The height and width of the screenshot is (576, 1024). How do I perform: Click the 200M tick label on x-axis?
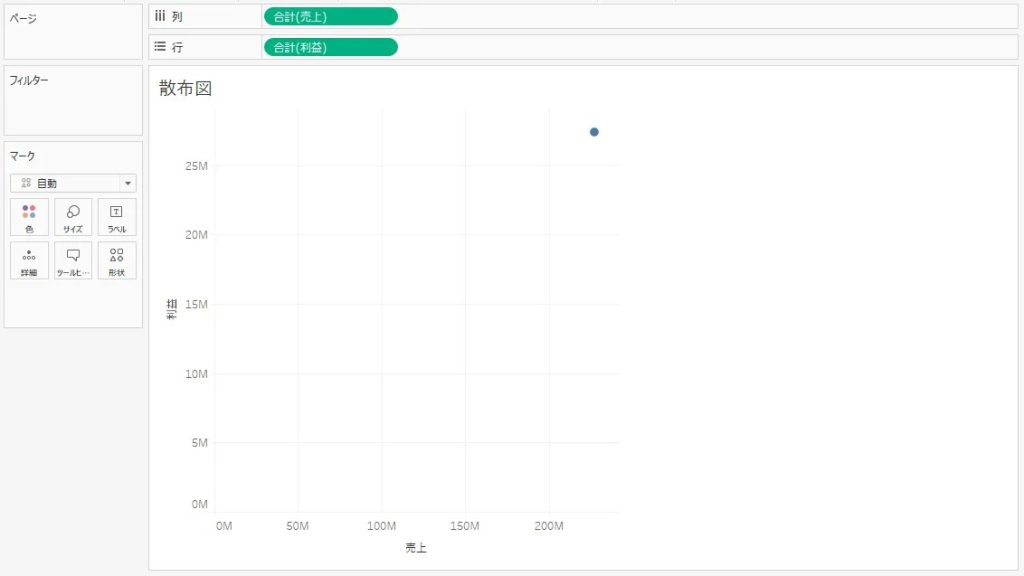click(549, 526)
